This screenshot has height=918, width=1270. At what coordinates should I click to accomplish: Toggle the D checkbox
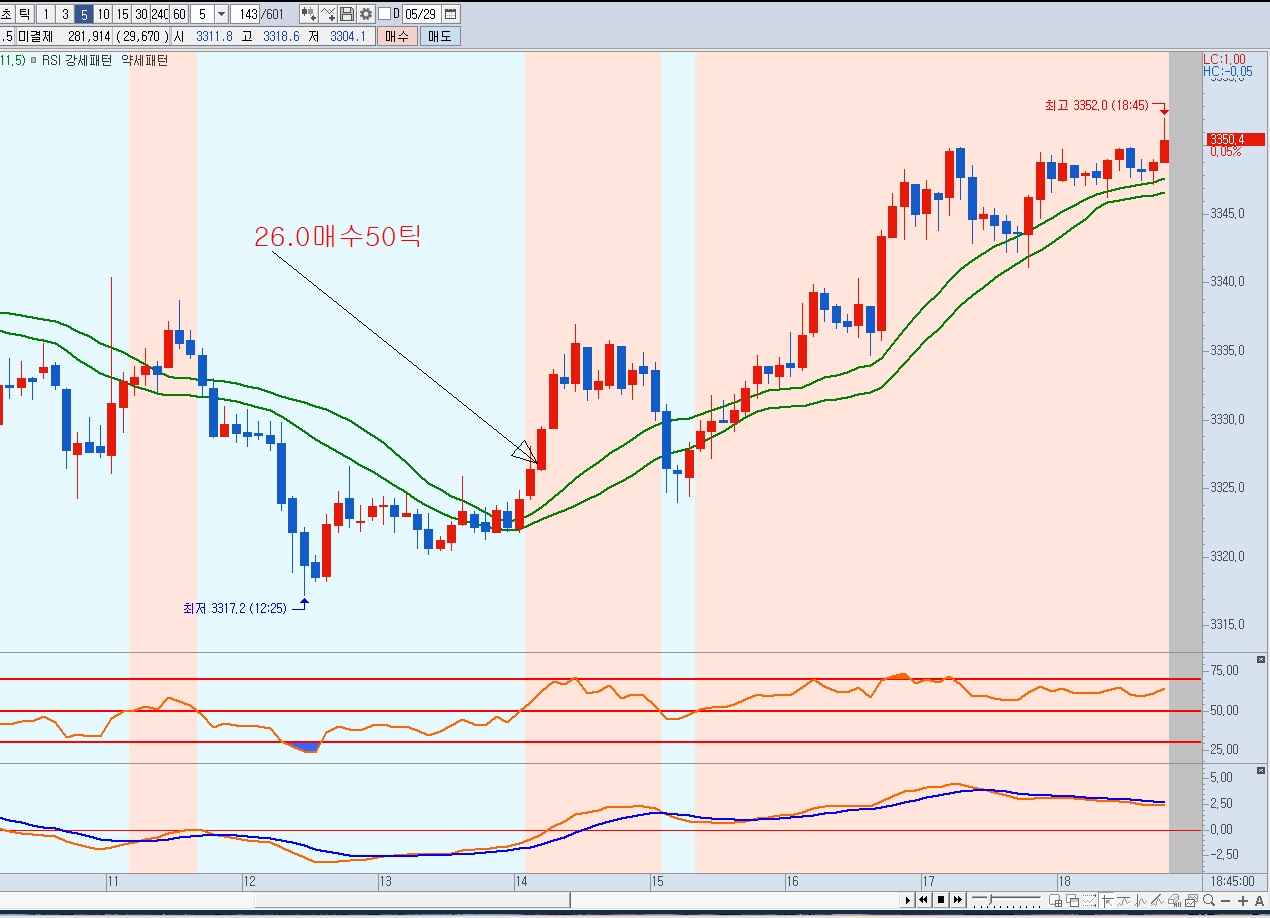click(384, 14)
